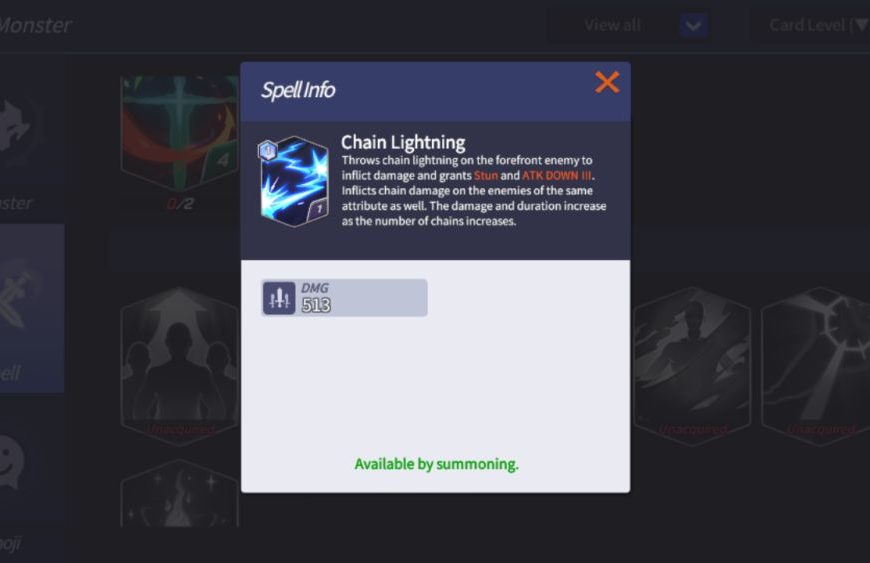
Task: Click the DMG 513 stat box
Action: pyautogui.click(x=344, y=298)
